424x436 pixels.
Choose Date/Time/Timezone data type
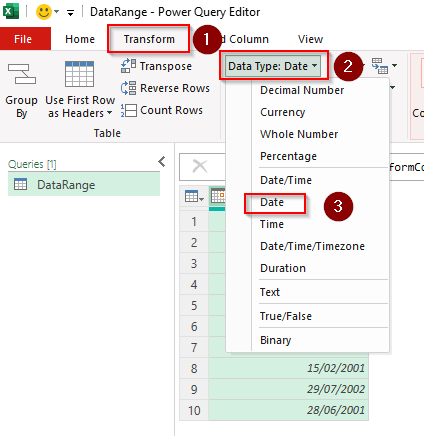pos(312,246)
